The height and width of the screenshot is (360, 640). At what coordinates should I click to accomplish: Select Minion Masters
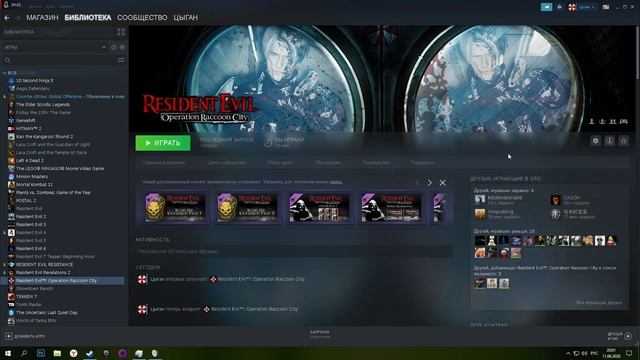tap(32, 177)
